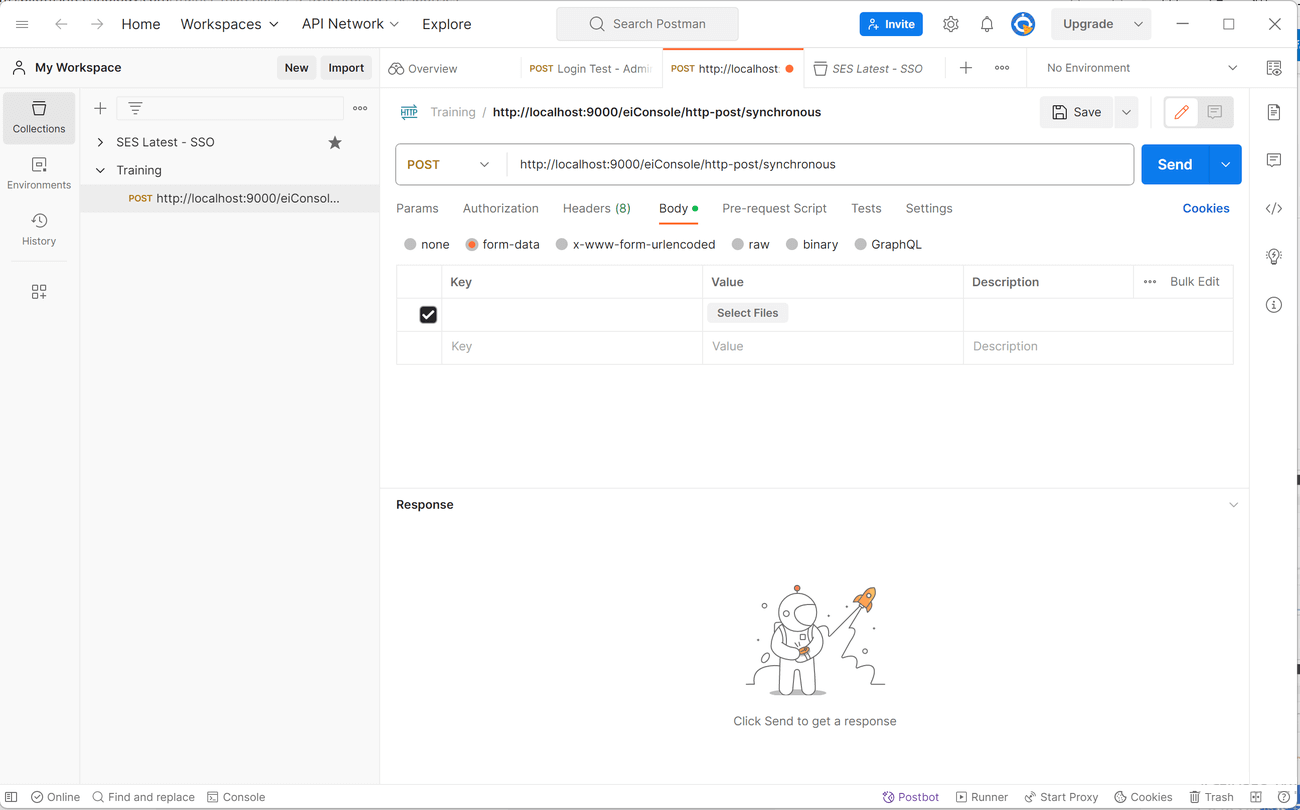Open the request info icon

point(1274,304)
